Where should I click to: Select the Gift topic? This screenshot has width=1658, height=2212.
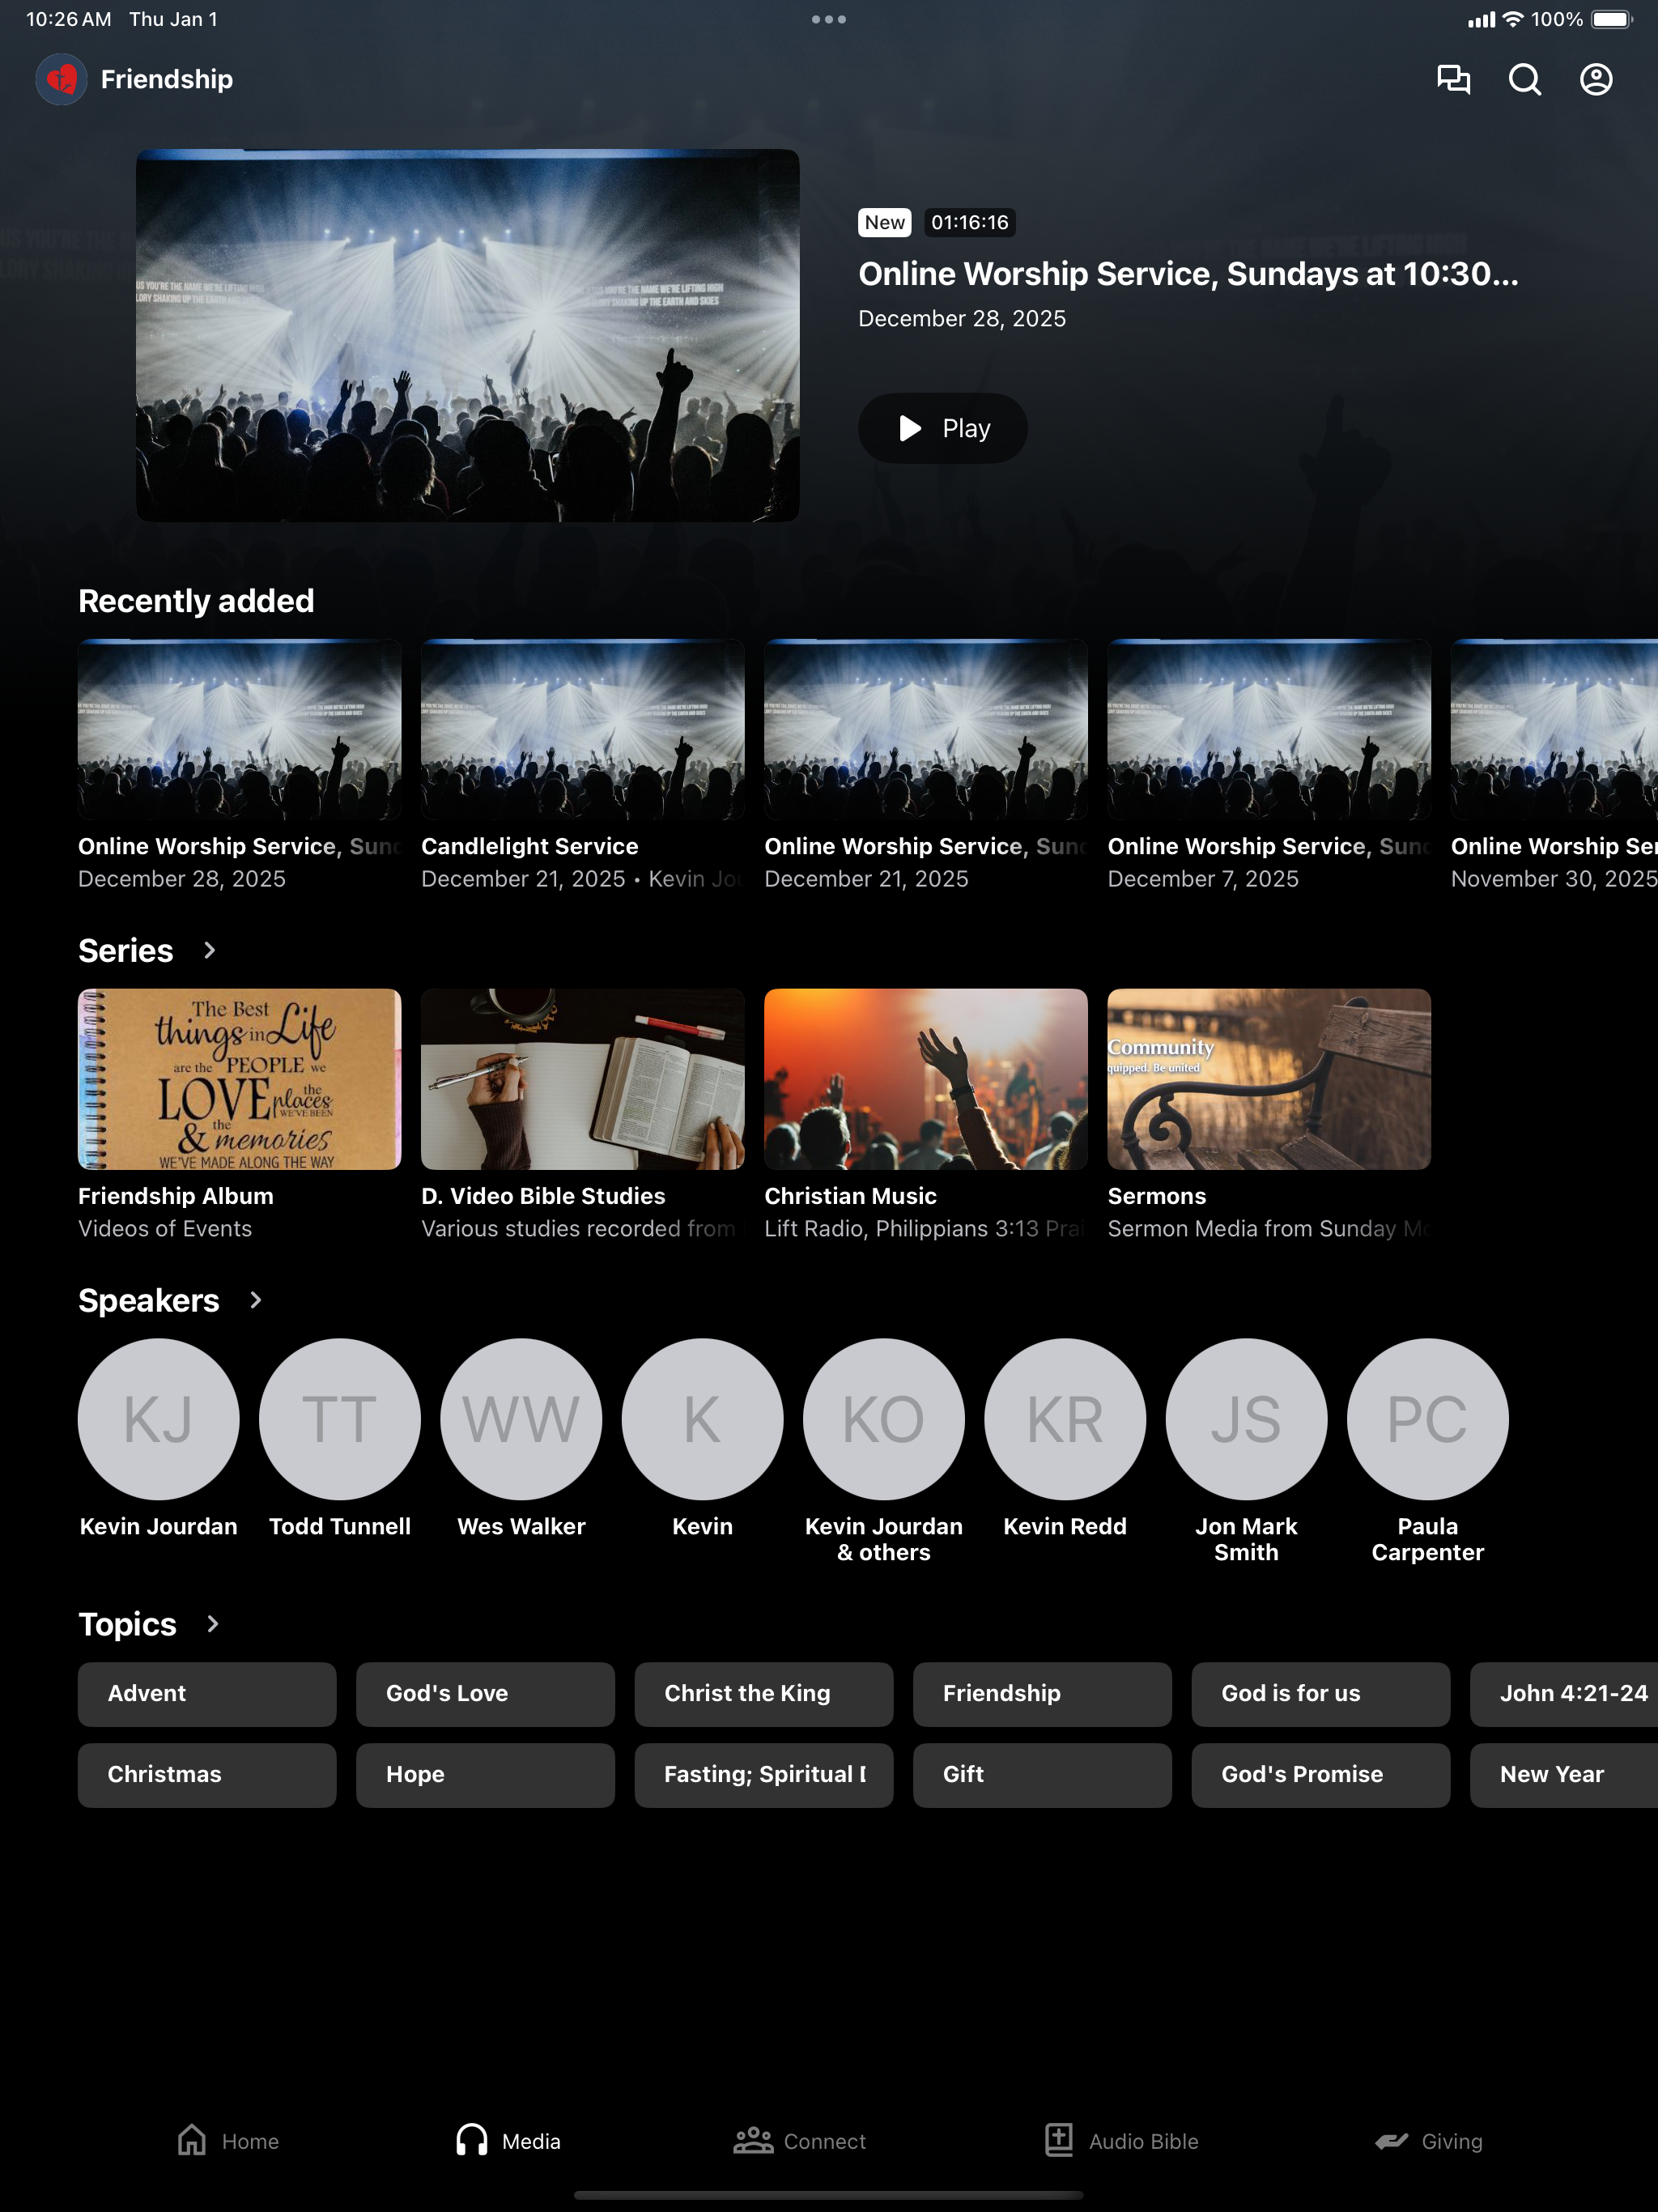[1042, 1774]
